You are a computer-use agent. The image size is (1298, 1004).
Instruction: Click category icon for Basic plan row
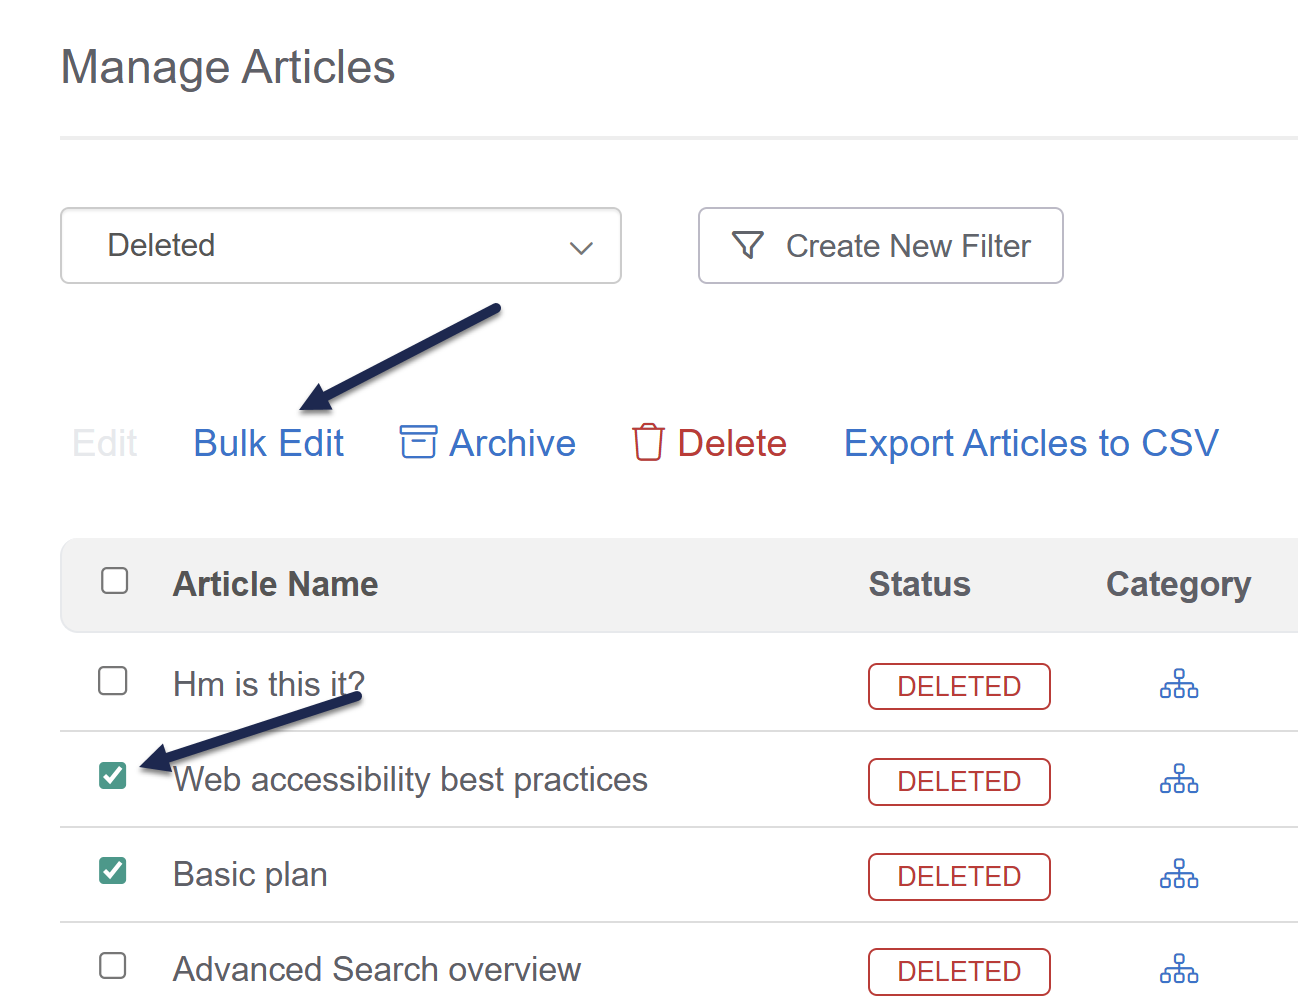point(1178,874)
